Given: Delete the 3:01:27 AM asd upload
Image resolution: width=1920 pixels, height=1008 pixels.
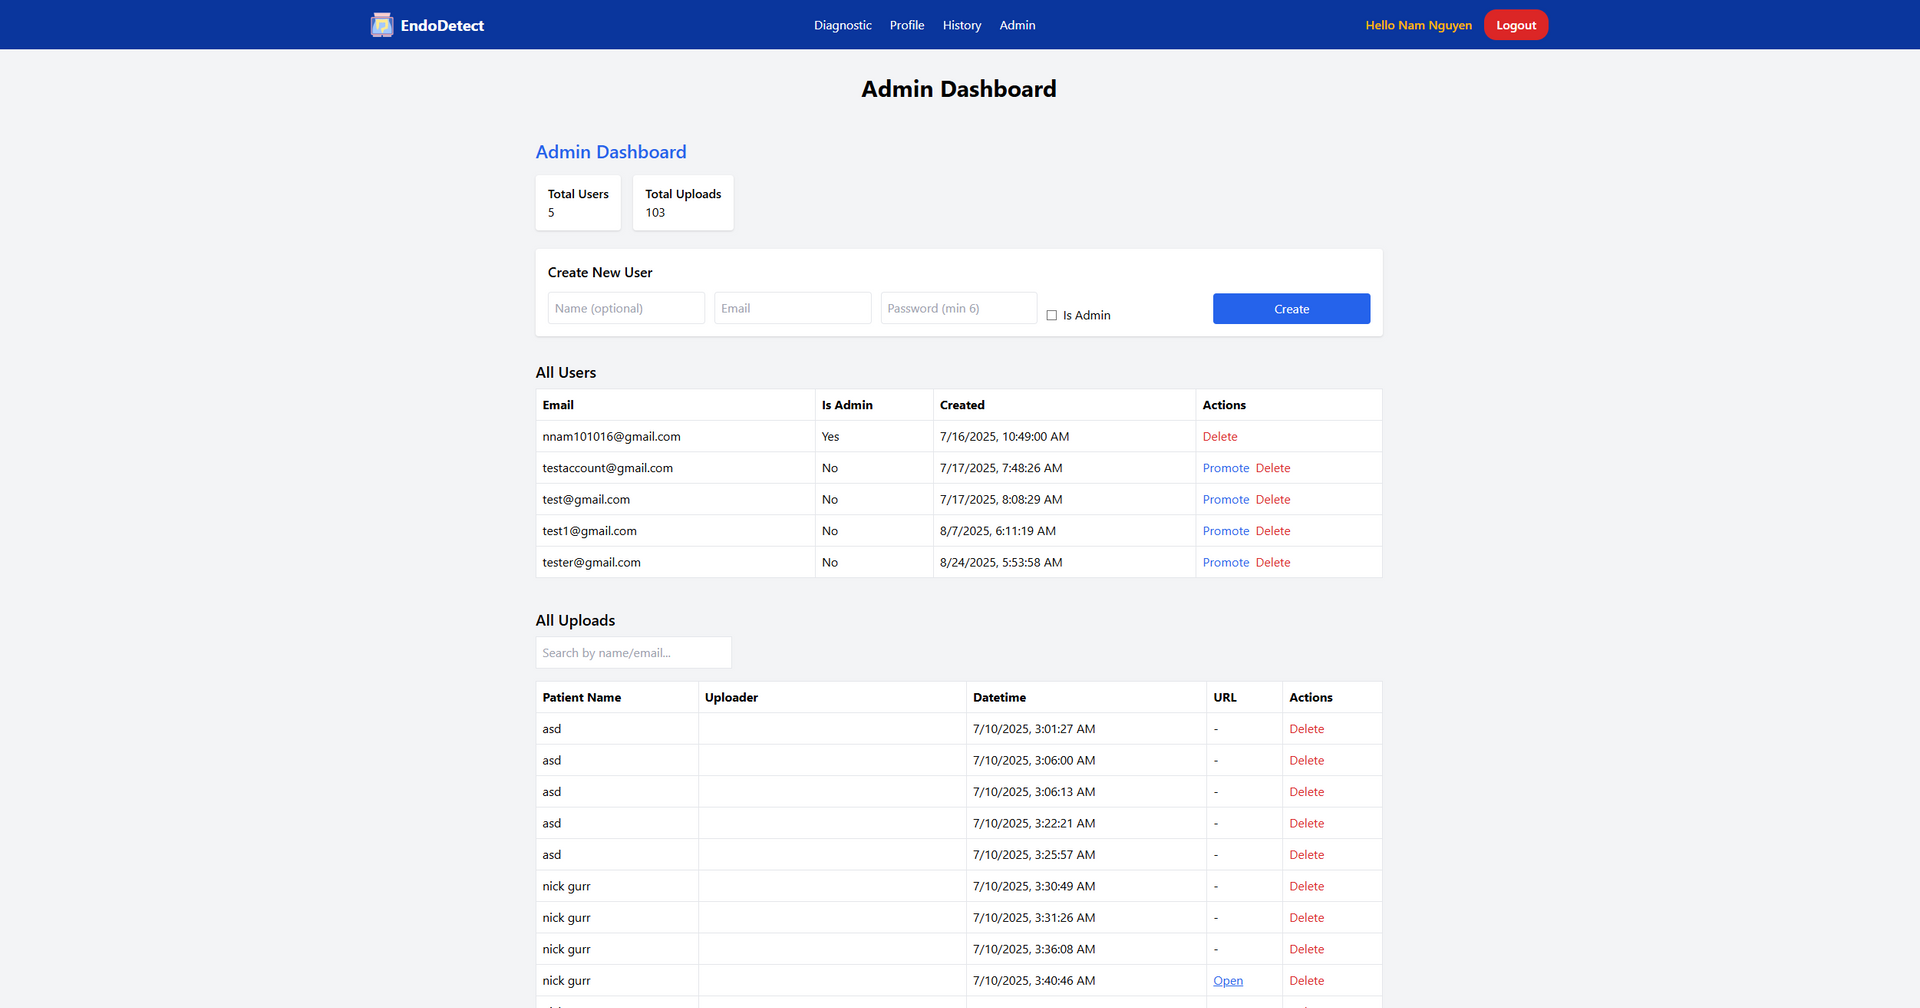Looking at the screenshot, I should click(1306, 729).
